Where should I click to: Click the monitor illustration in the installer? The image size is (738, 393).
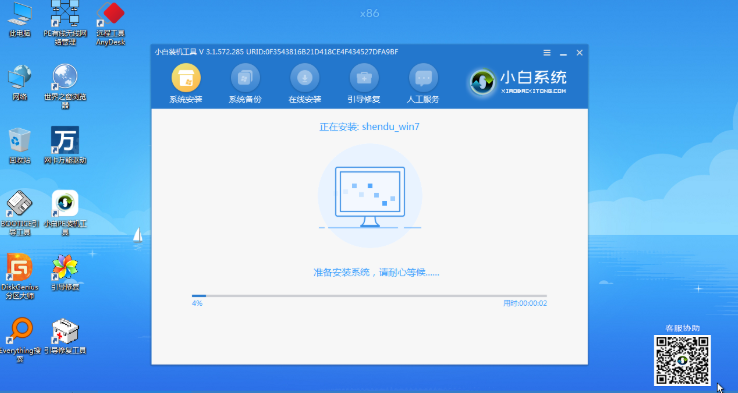click(x=370, y=197)
